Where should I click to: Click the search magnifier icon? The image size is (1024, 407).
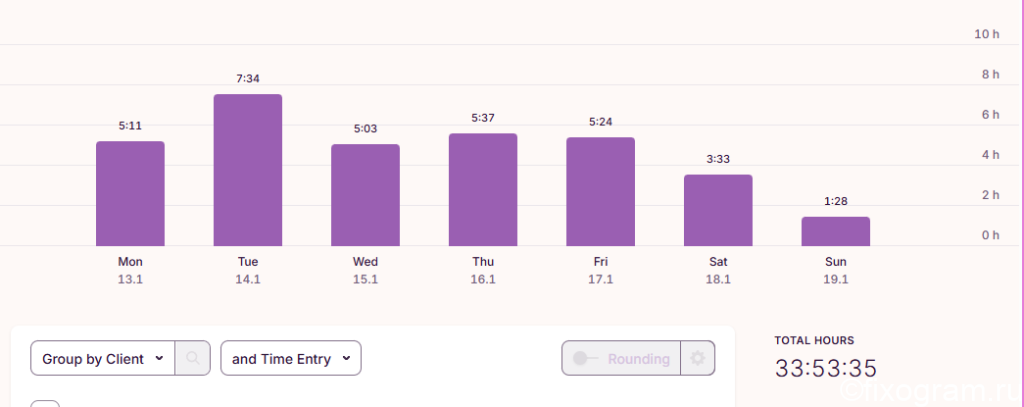point(193,358)
